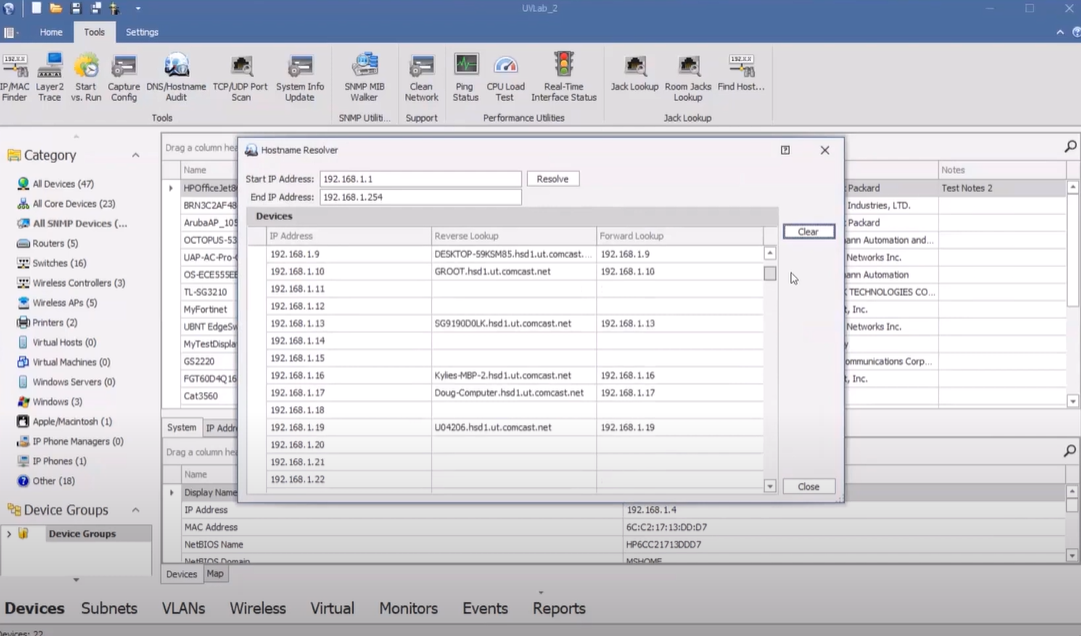The image size is (1081, 636).
Task: Collapse the ribbon with chevron
Action: point(1060,32)
